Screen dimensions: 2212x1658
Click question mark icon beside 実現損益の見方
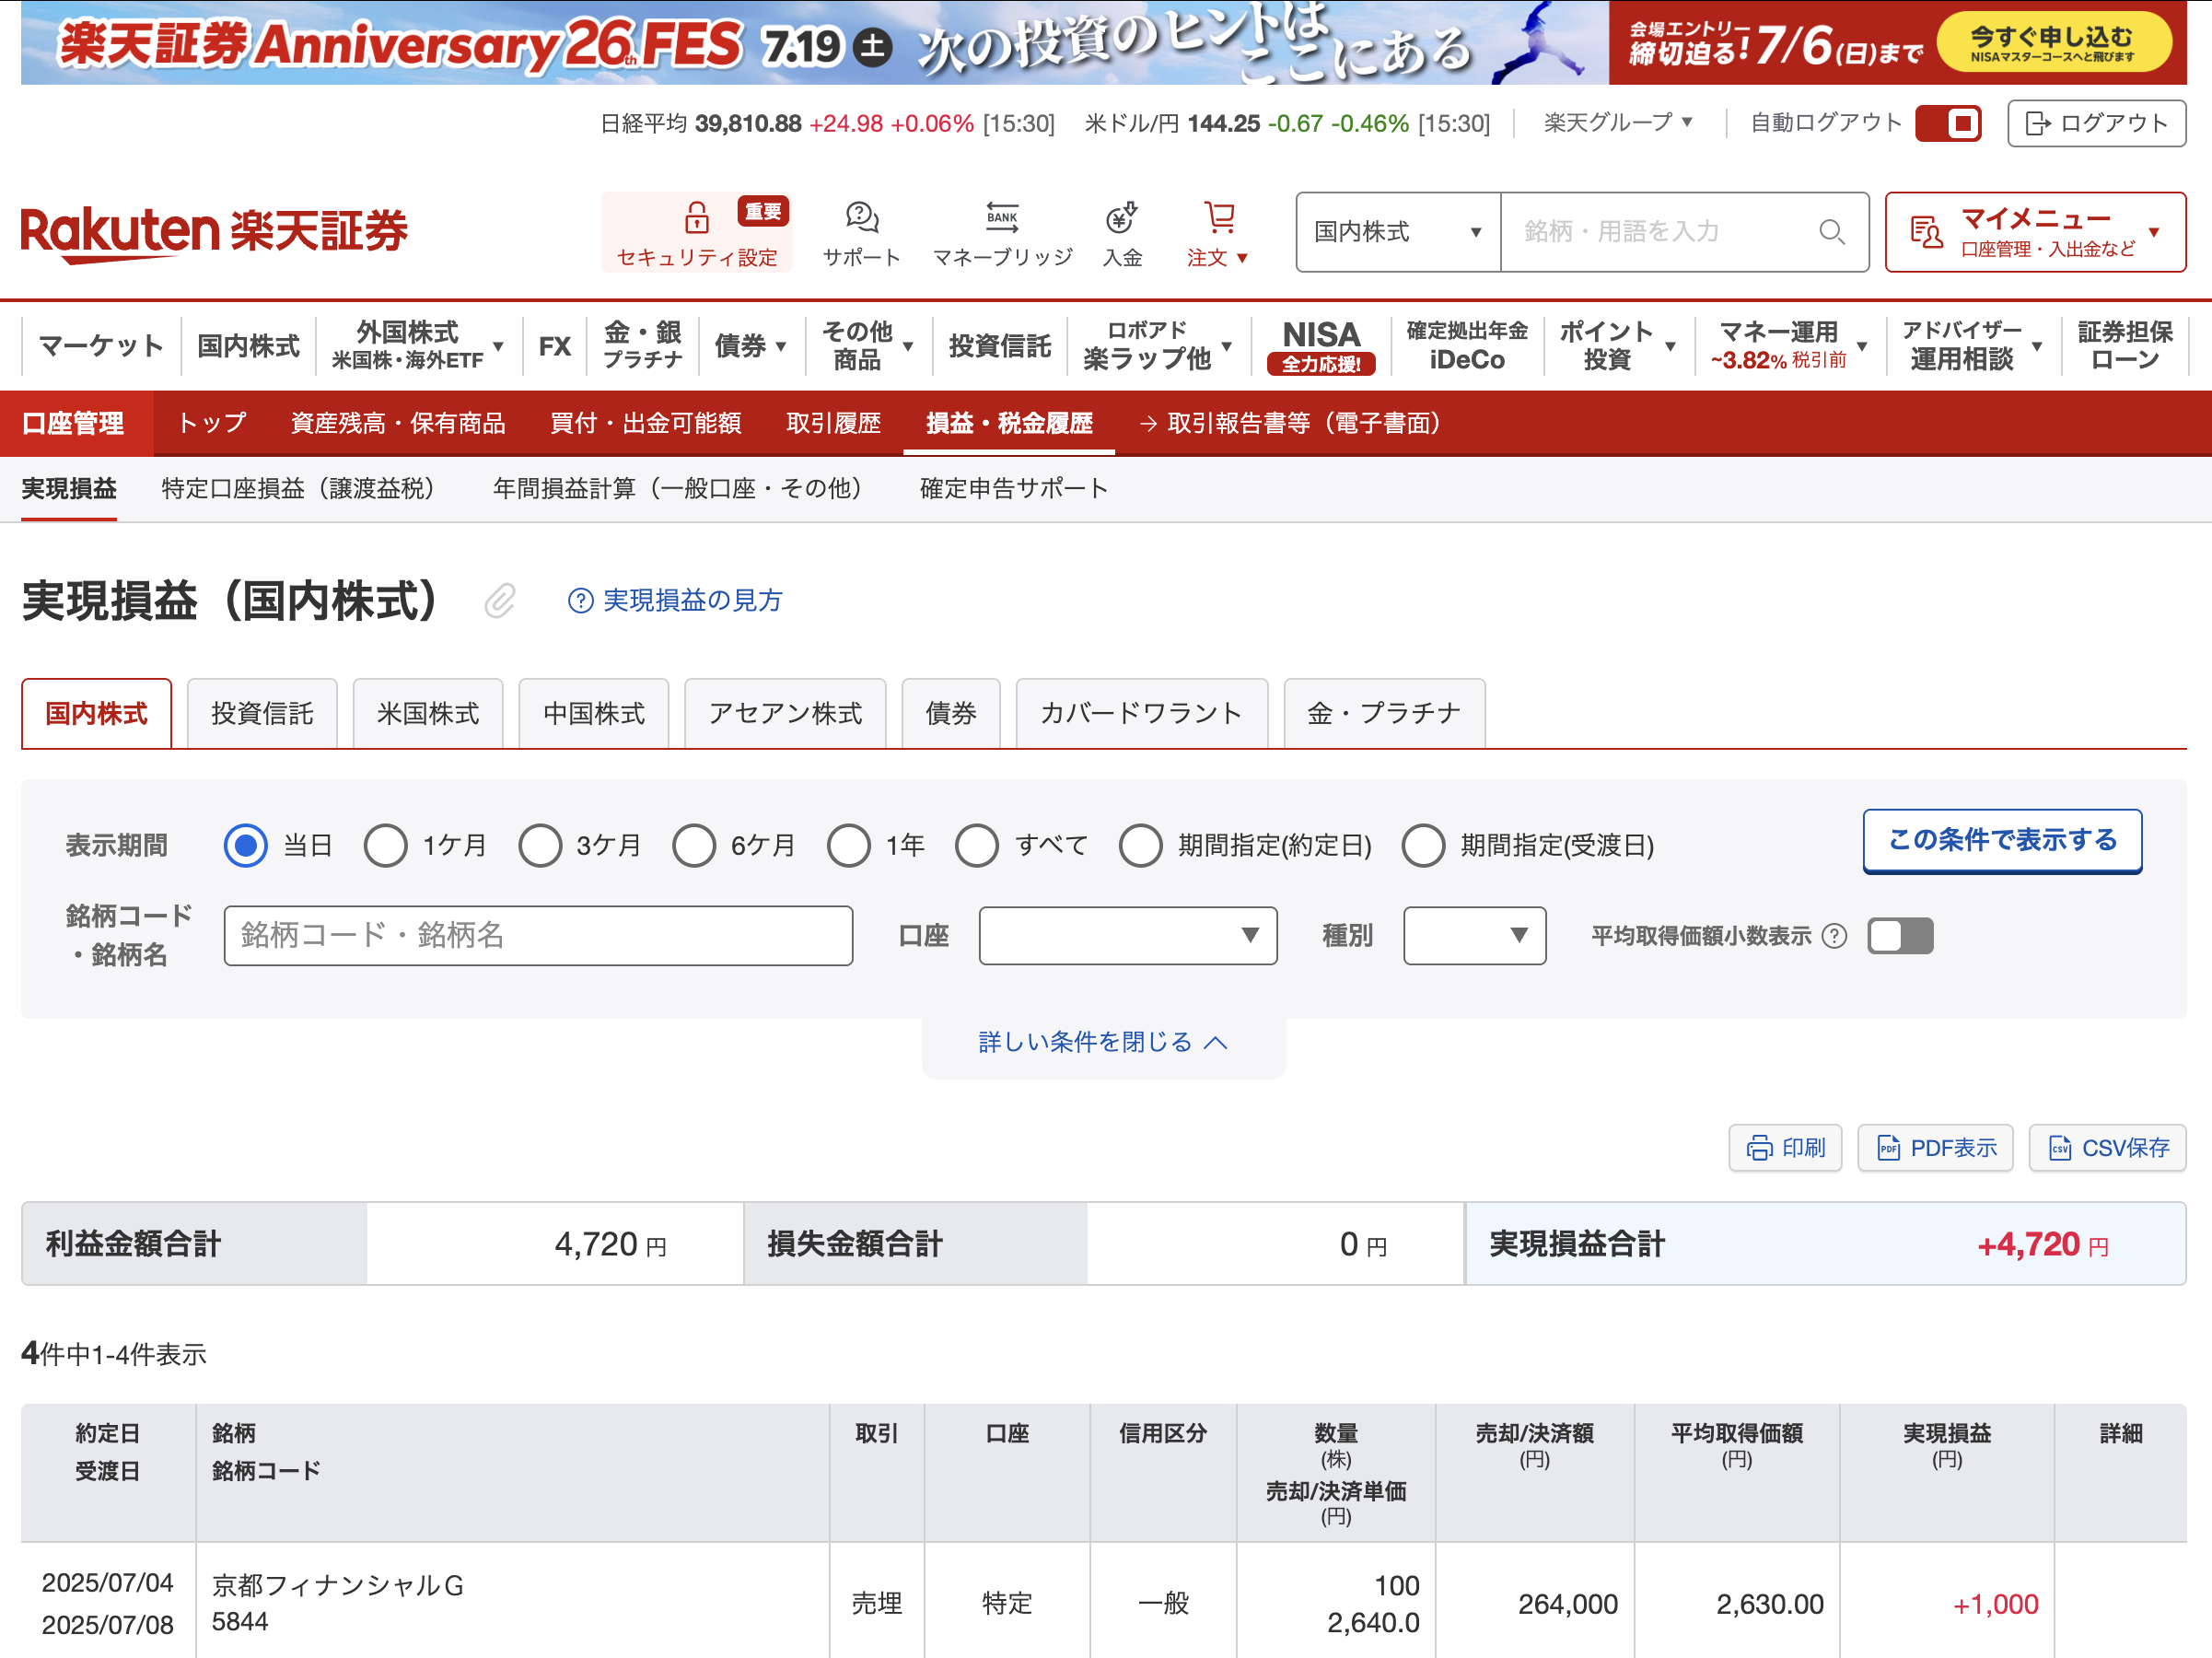coord(580,600)
